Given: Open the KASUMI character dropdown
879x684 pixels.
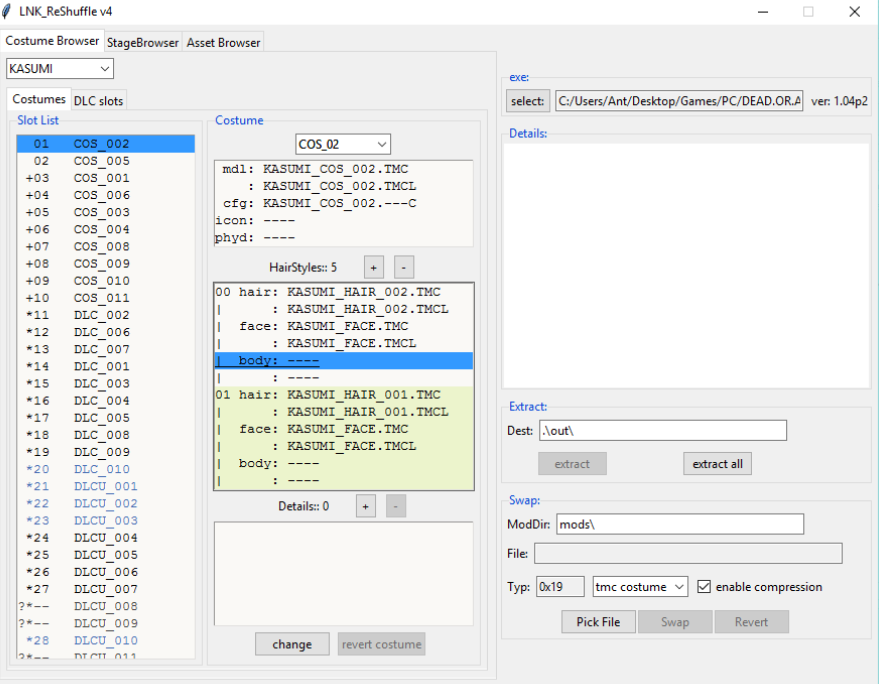Looking at the screenshot, I should [x=60, y=68].
